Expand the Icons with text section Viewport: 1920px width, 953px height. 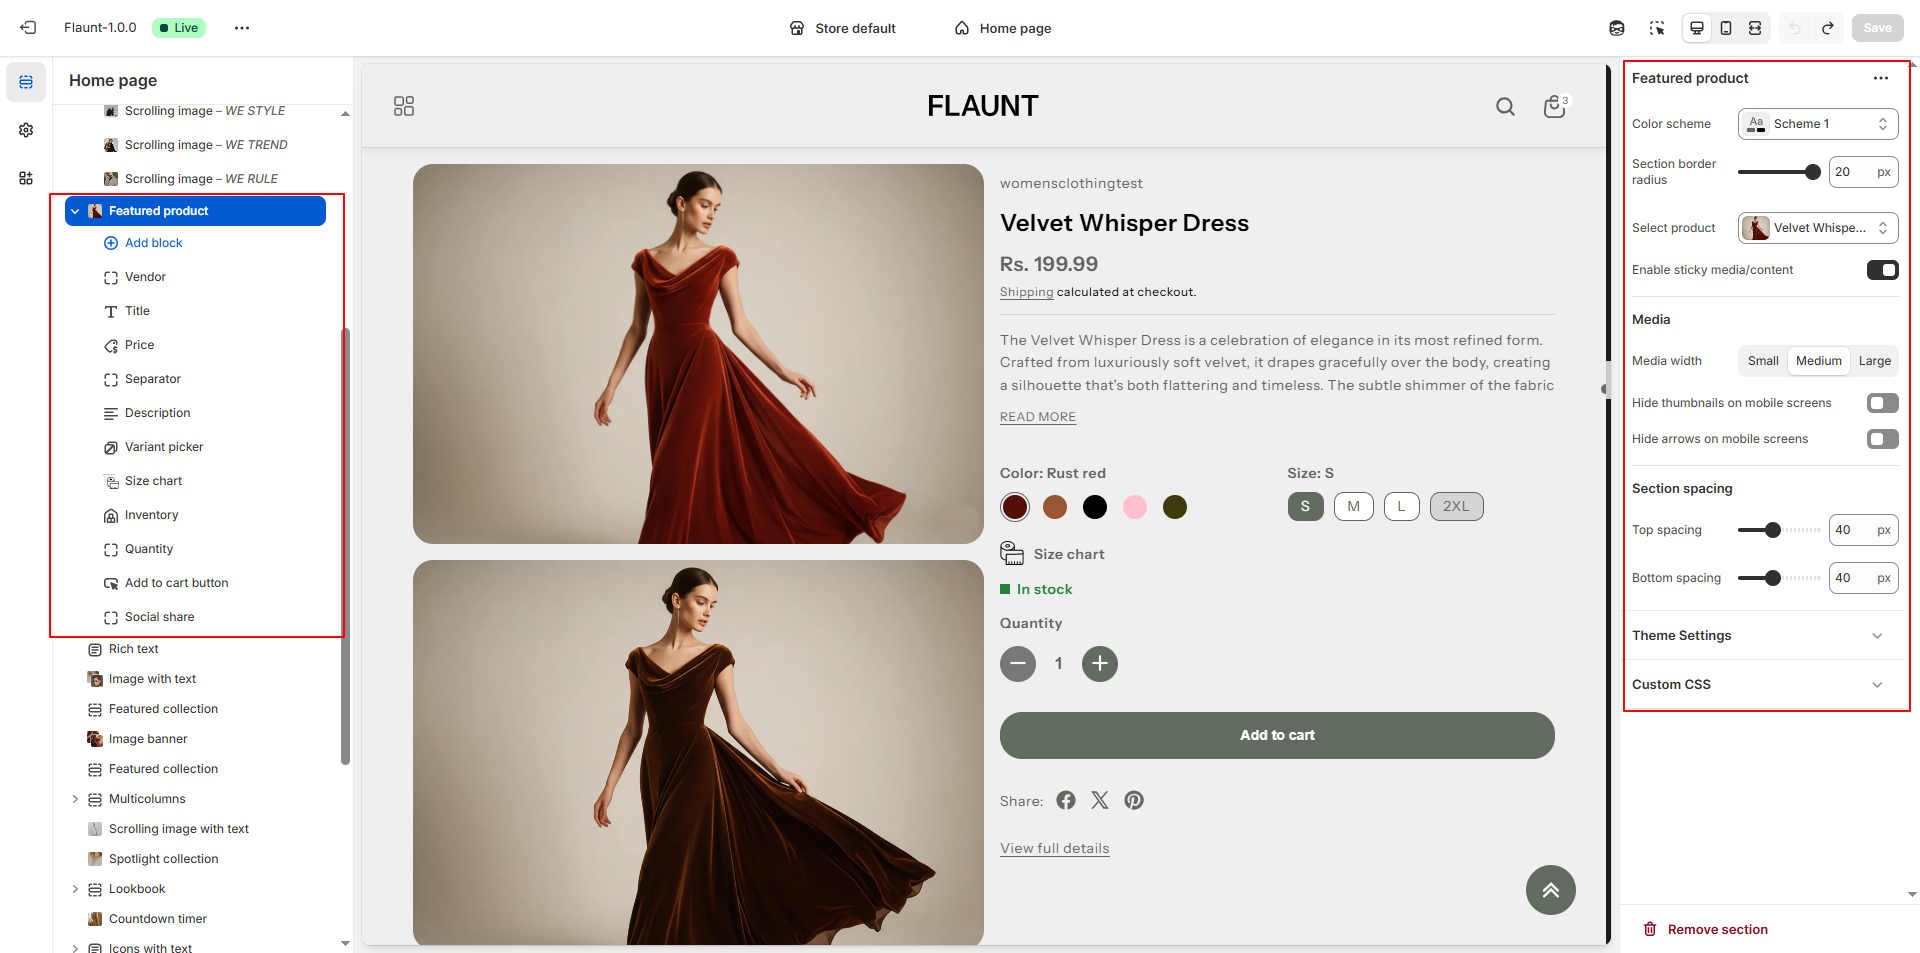tap(75, 948)
